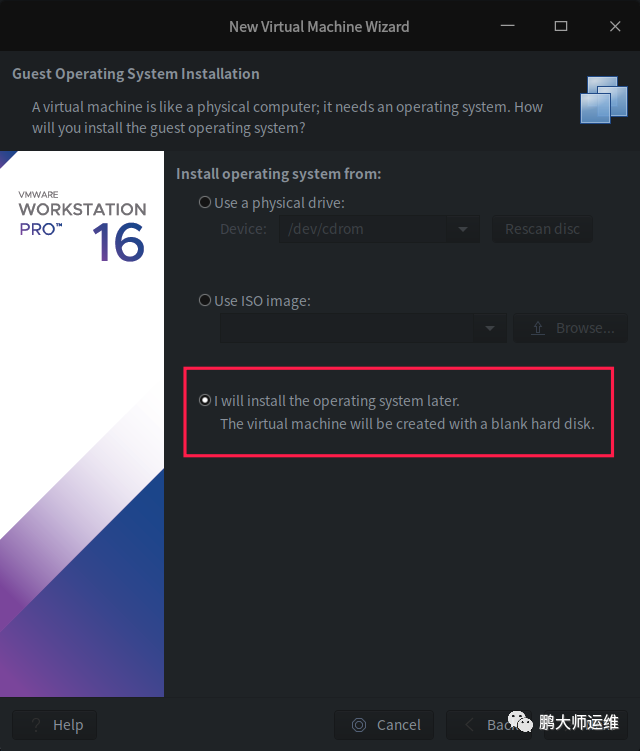Open the ISO image path dropdown arrow
This screenshot has width=640, height=751.
(490, 328)
